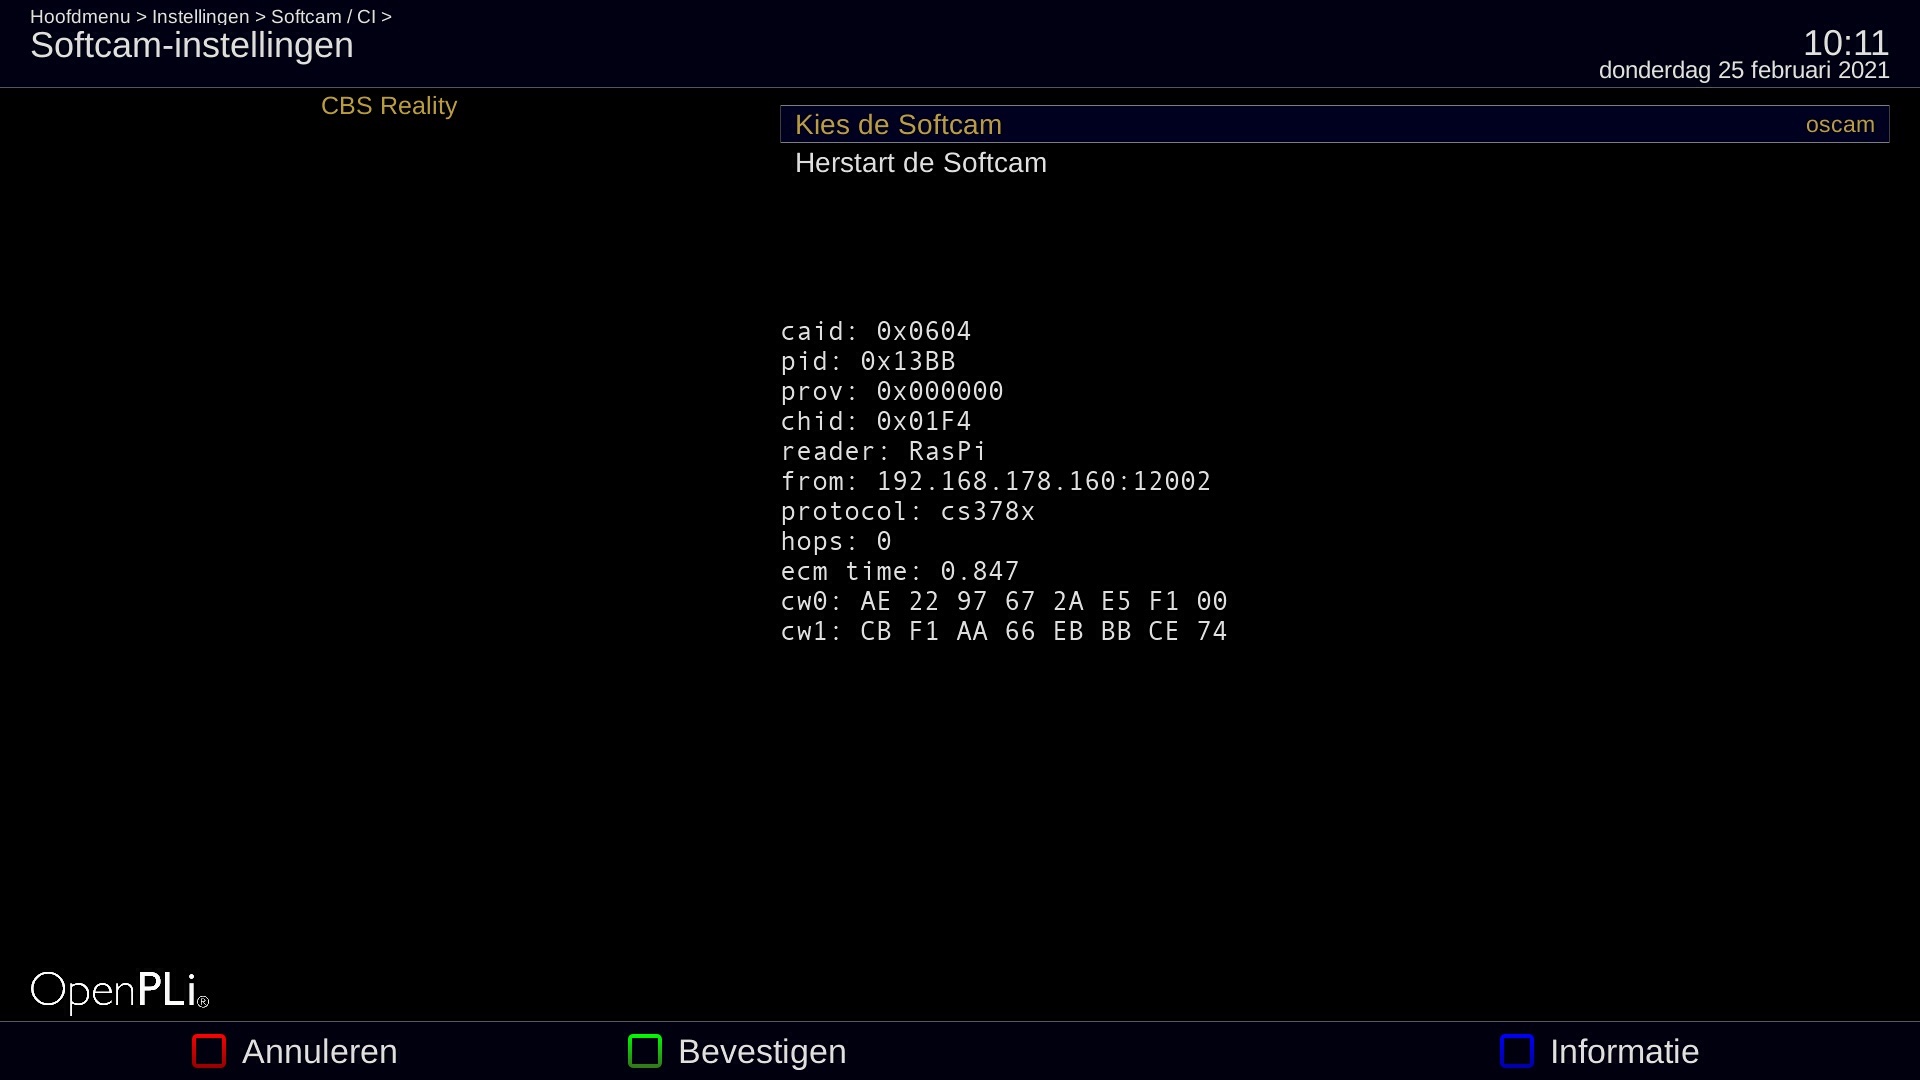The height and width of the screenshot is (1080, 1920).
Task: Click the blue Informatie key icon
Action: [1517, 1051]
